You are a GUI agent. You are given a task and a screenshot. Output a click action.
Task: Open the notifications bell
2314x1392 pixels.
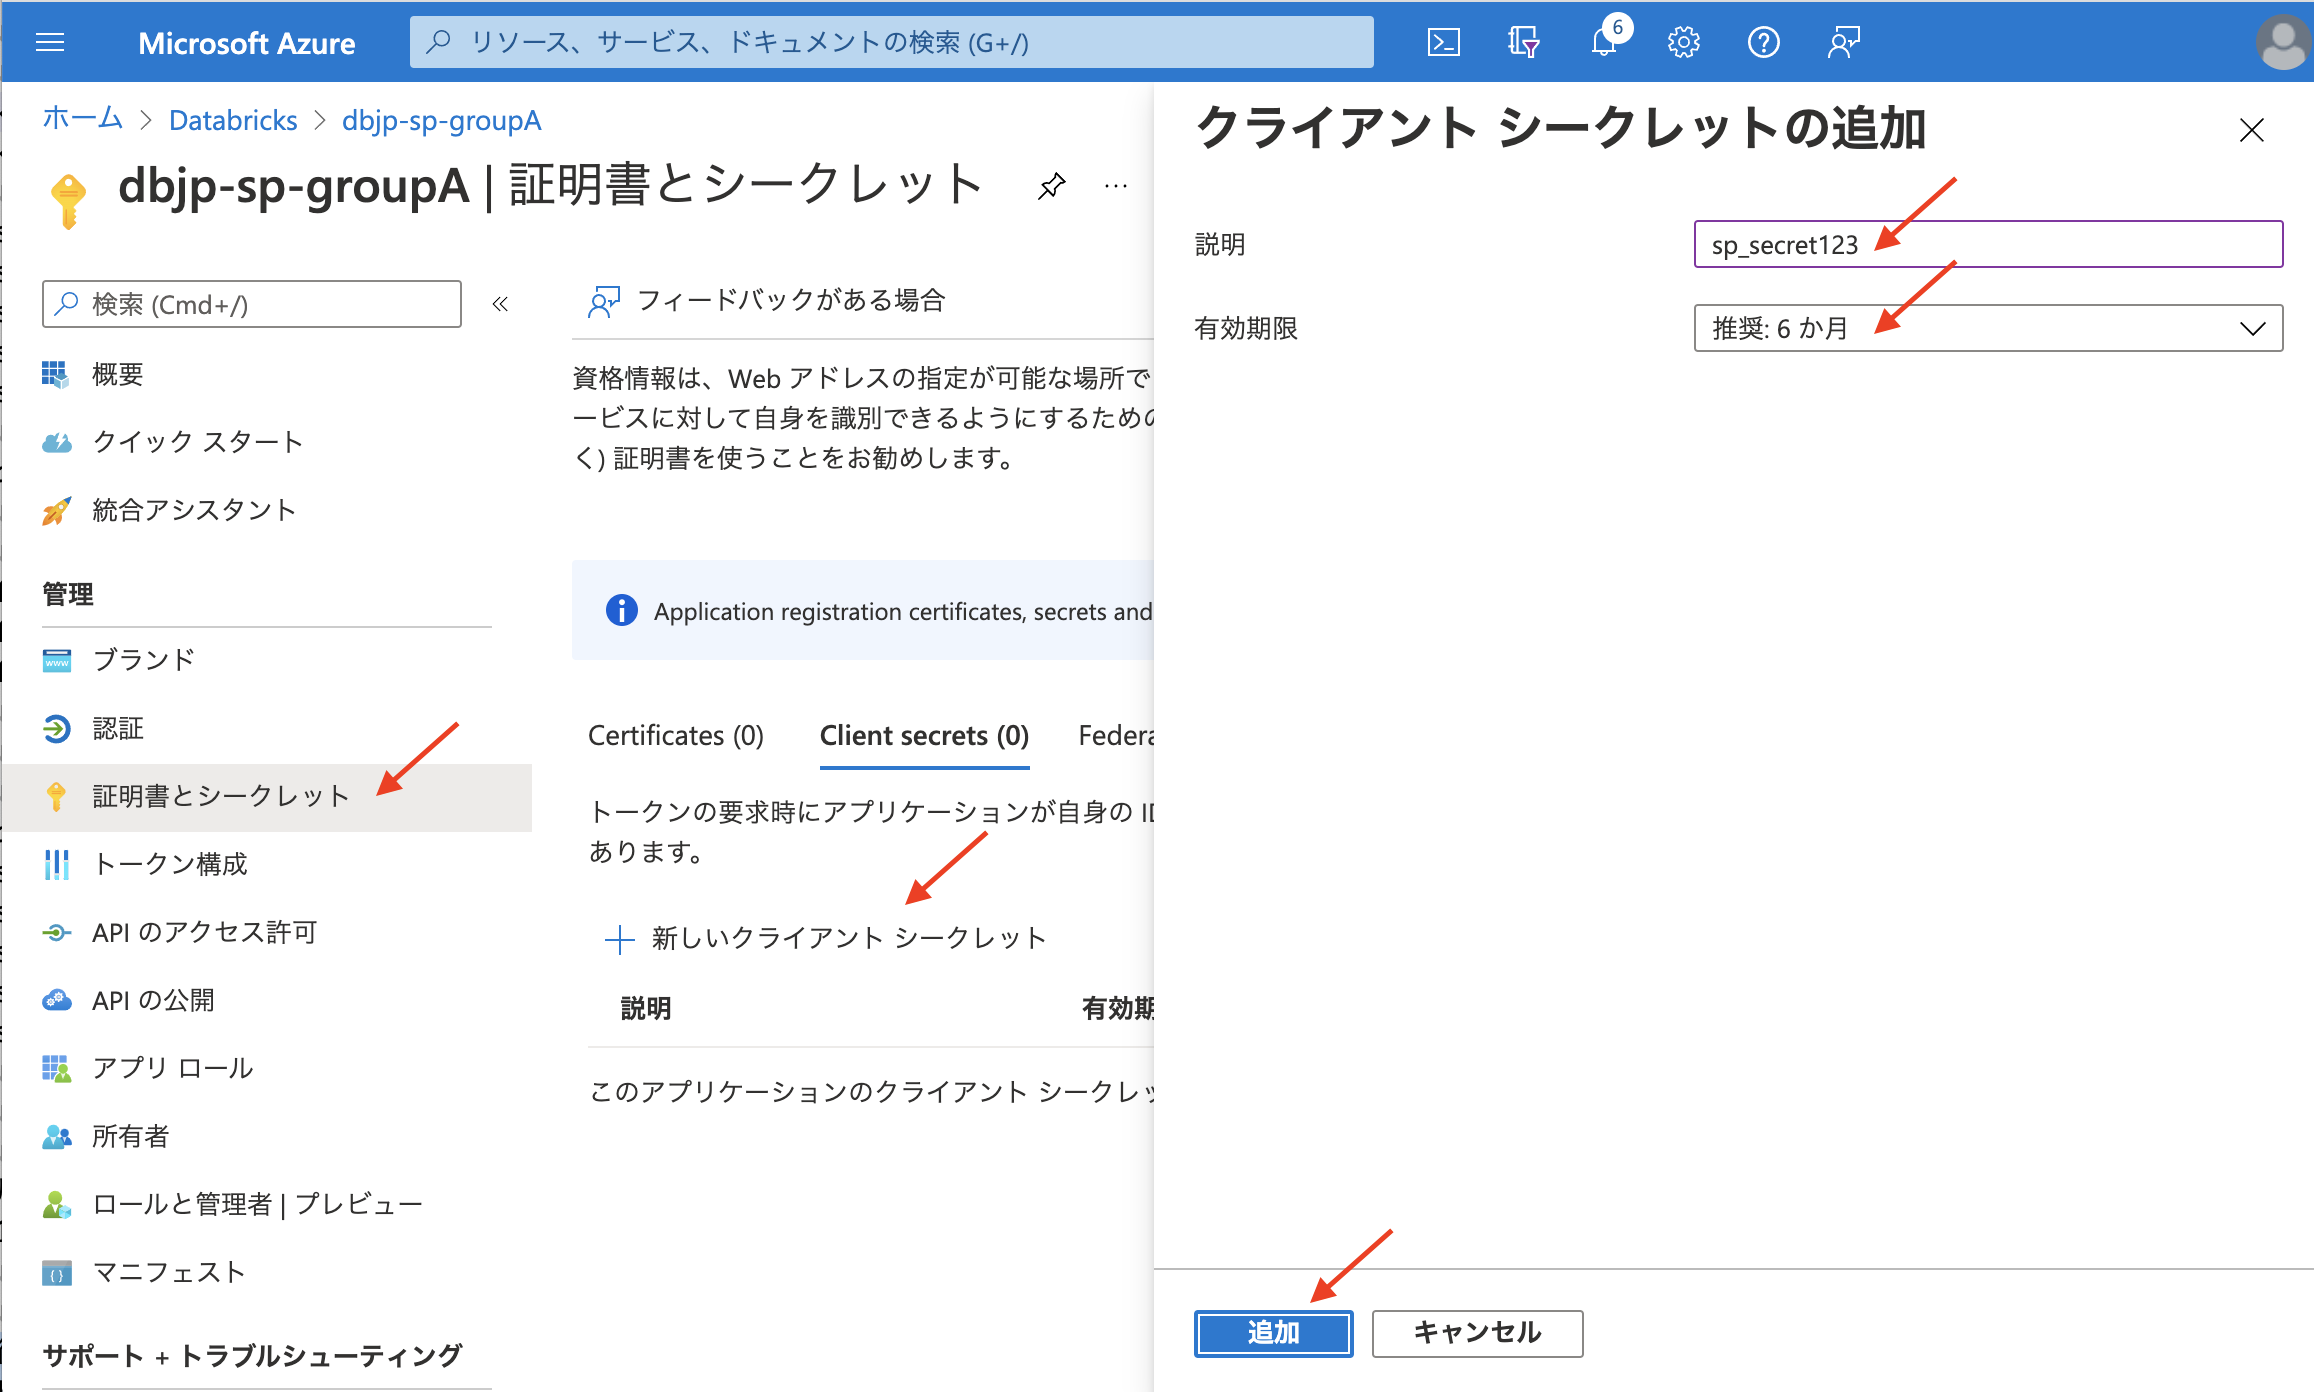[1603, 42]
